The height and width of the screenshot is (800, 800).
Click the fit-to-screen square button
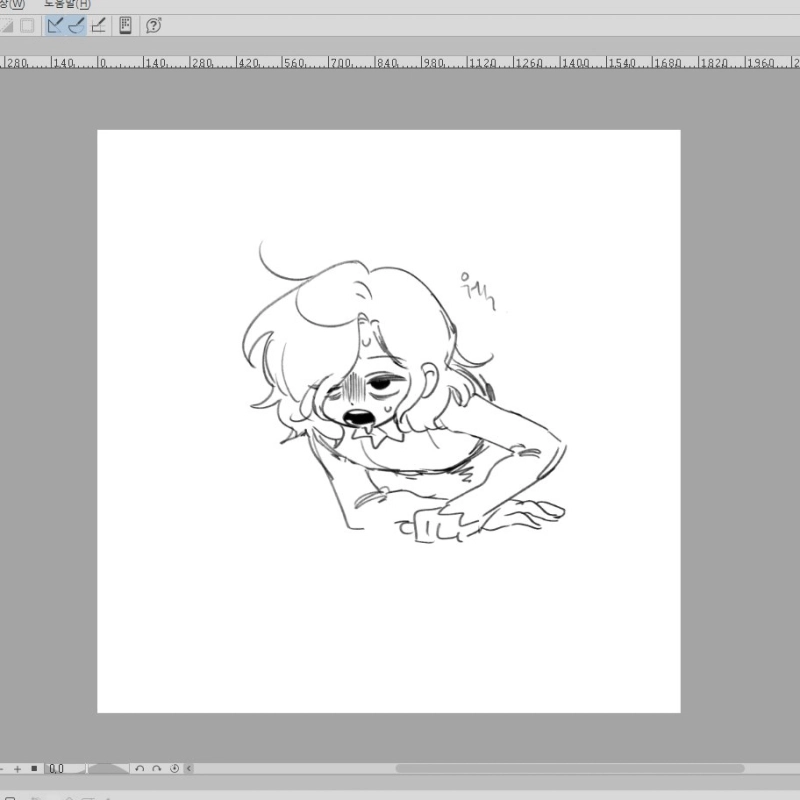click(33, 769)
